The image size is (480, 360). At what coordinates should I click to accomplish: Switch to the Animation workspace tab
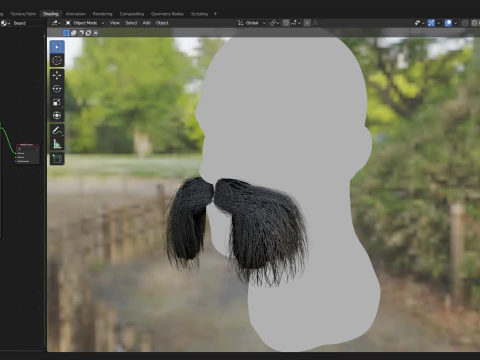(76, 14)
